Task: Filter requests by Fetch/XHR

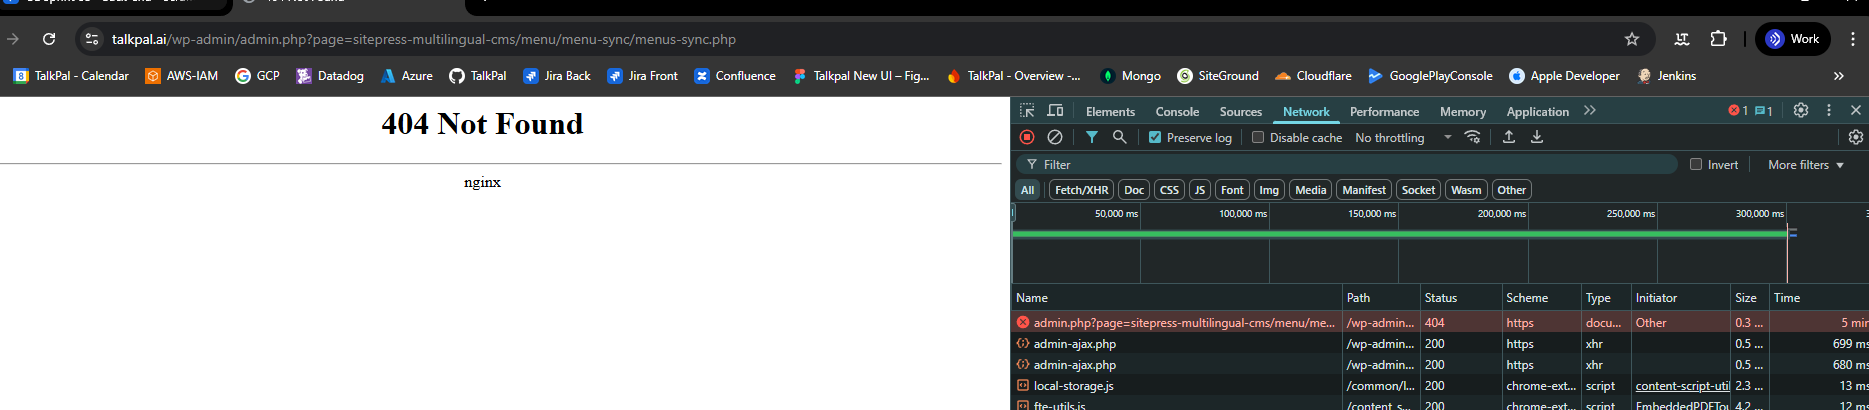Action: point(1081,190)
